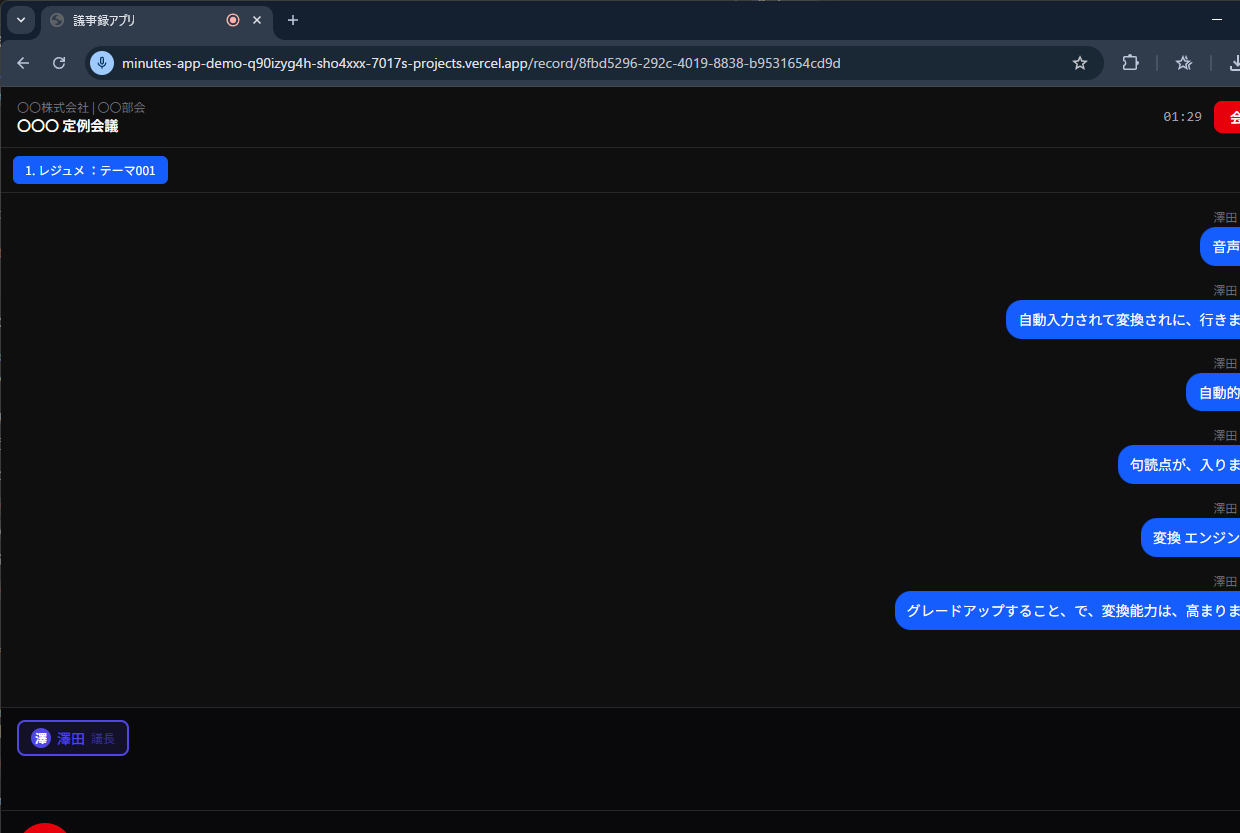Bookmark this page with the star icon
Viewport: 1240px width, 833px height.
click(x=1079, y=63)
